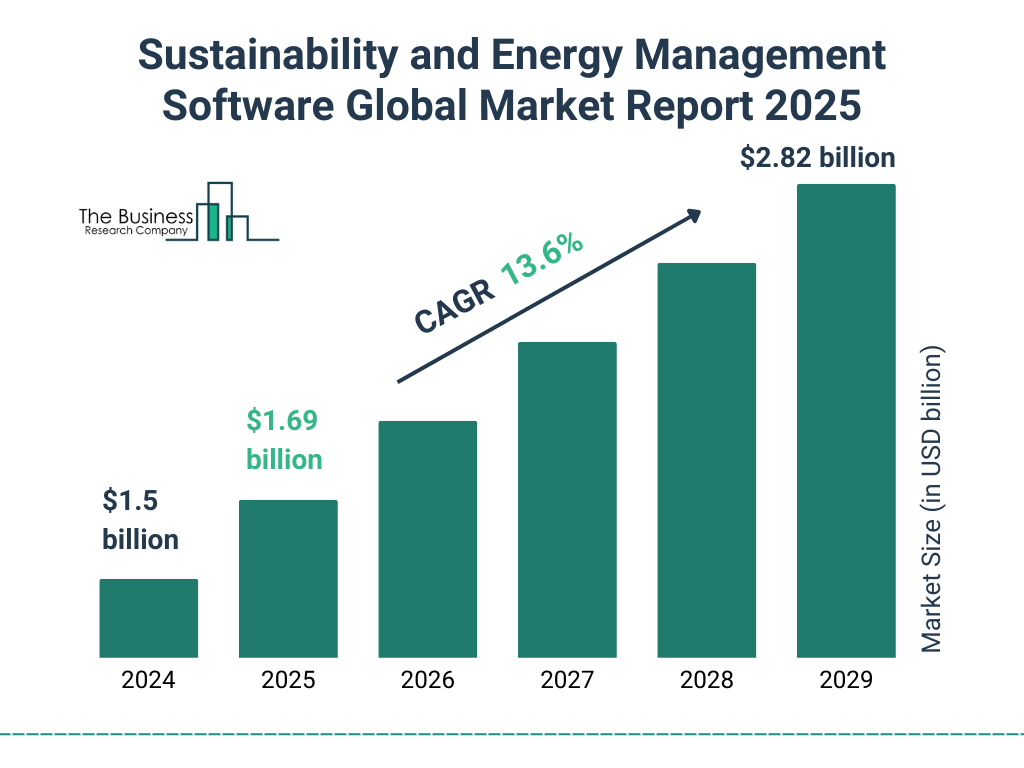Click the '2026' axis year label

point(428,680)
